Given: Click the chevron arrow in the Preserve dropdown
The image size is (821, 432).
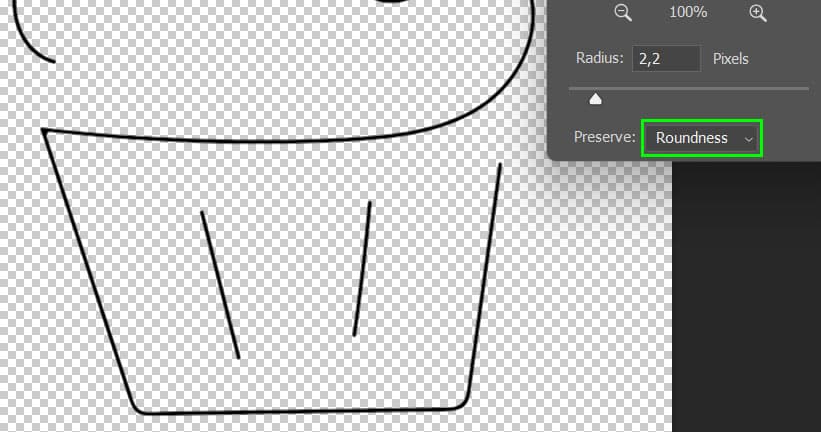Looking at the screenshot, I should pyautogui.click(x=748, y=139).
